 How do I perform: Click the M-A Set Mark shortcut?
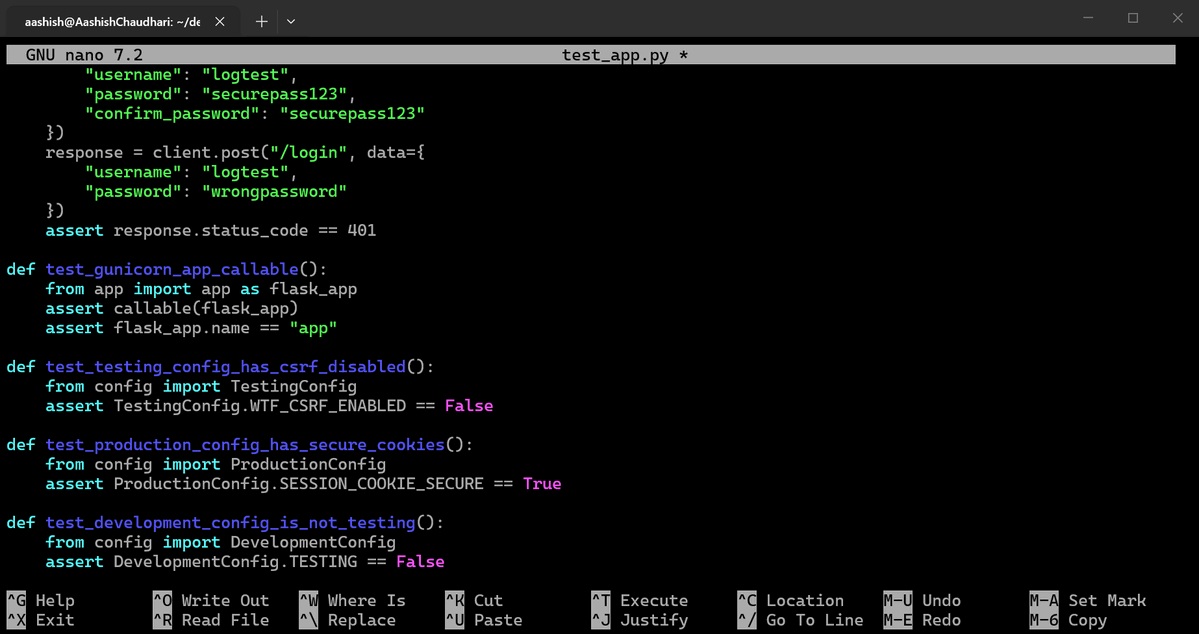point(1087,600)
